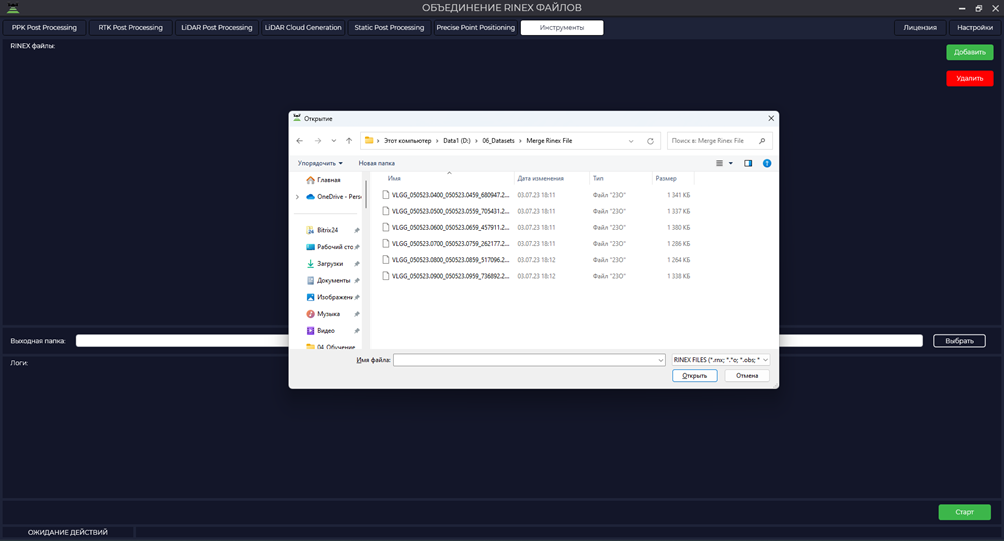Click 06_Datasets in breadcrumb path
Screen dimensions: 1004x541
(x=498, y=141)
